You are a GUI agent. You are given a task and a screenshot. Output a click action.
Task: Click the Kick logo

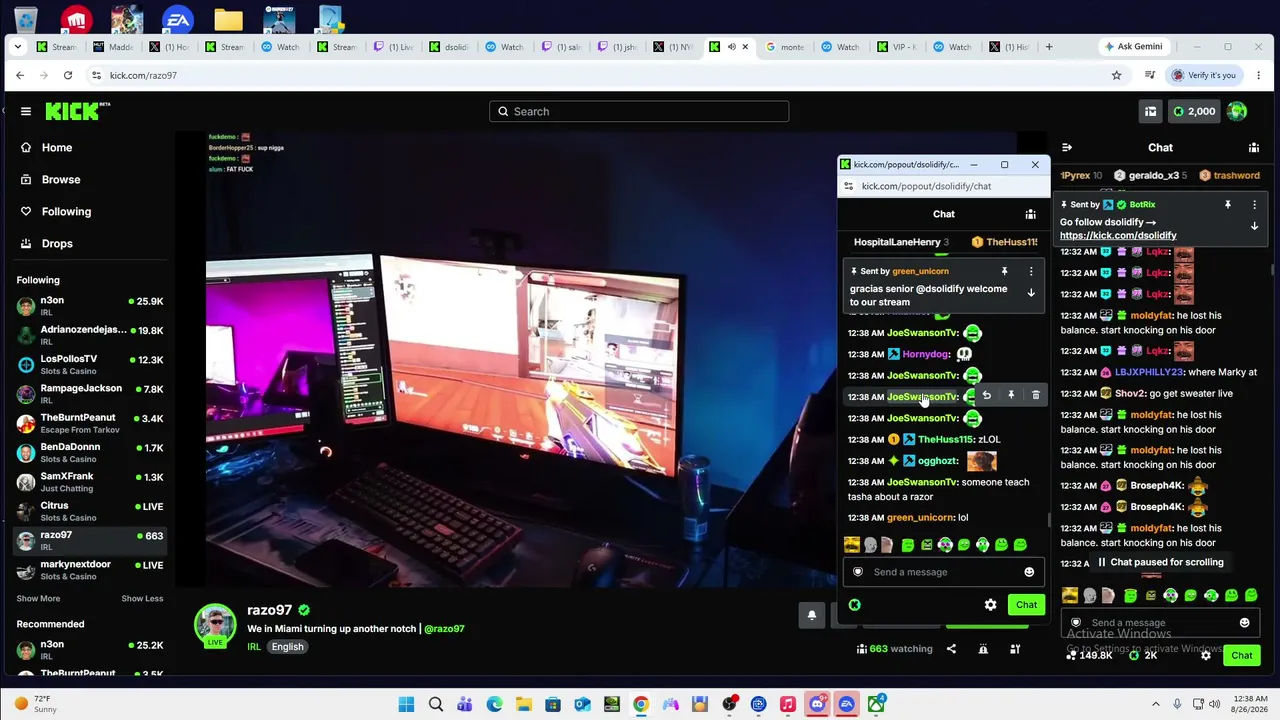(x=77, y=111)
